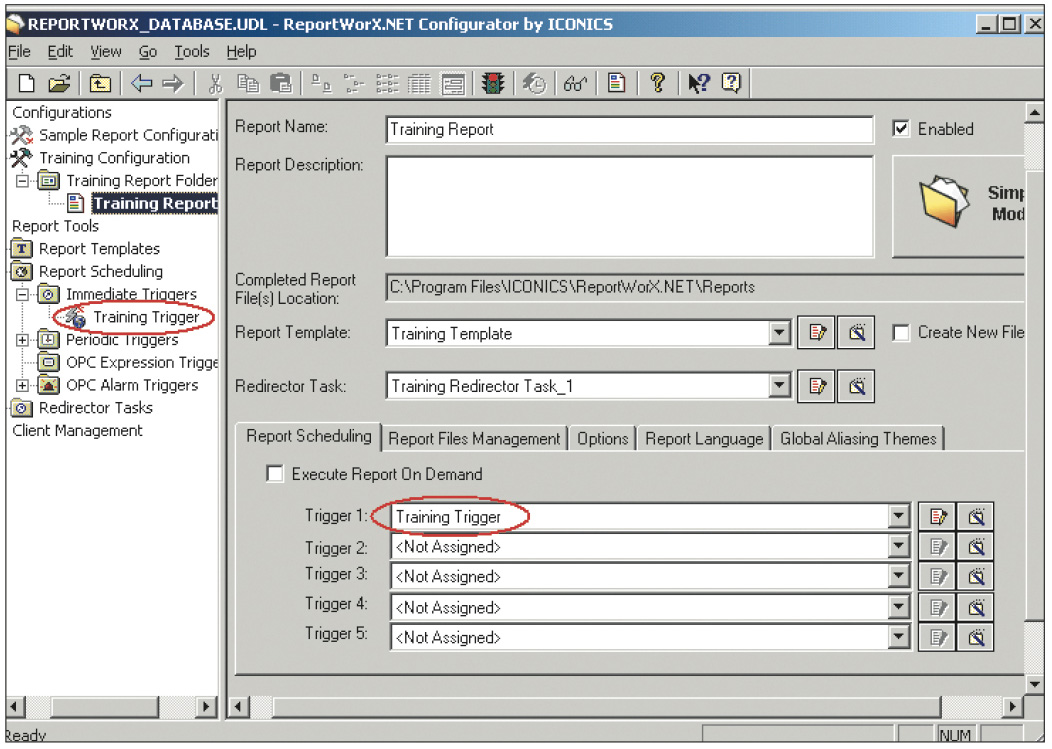This screenshot has width=1052, height=749.
Task: Clear the Redirector Task selection icon
Action: pyautogui.click(x=857, y=386)
